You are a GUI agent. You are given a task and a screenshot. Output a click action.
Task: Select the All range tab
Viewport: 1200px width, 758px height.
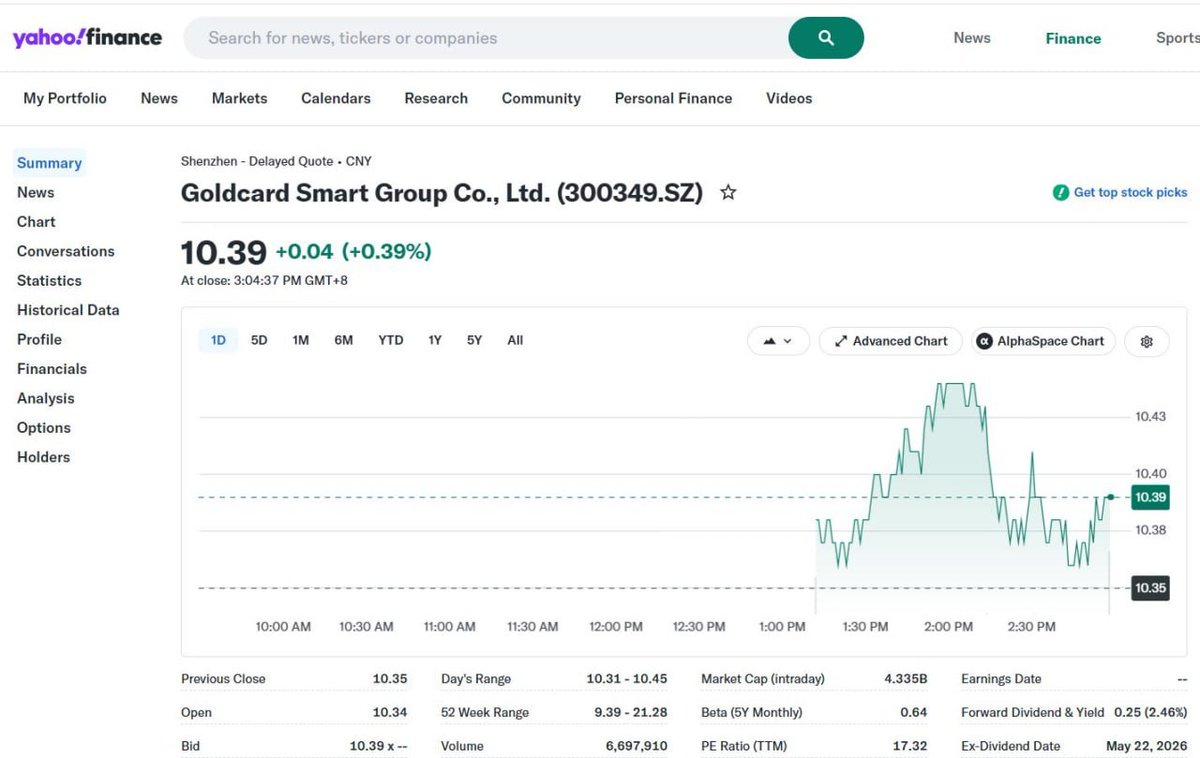[515, 340]
